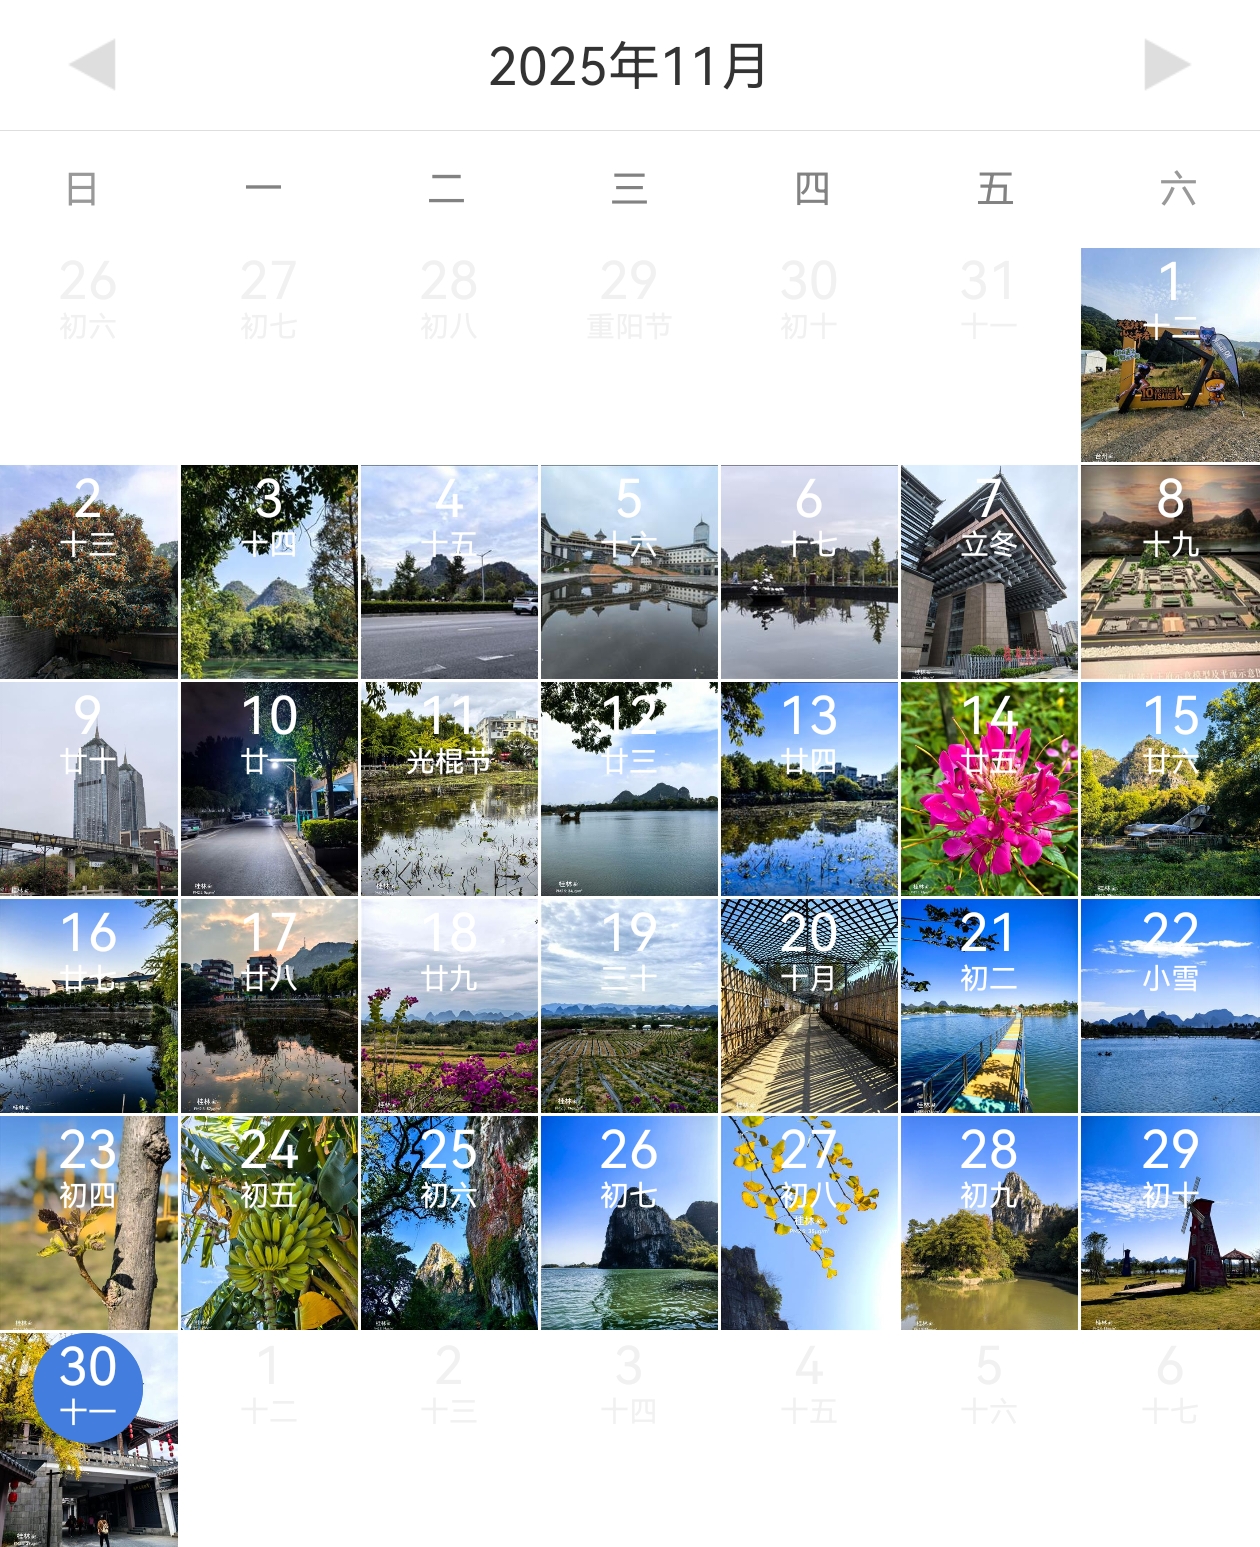Screen dimensions: 1260x1547
Task: Select highlighted date November 30
Action: (x=88, y=1387)
